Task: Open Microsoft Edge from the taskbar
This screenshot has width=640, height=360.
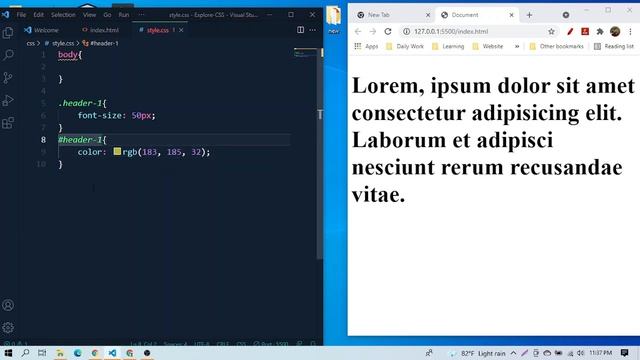Action: click(78, 353)
